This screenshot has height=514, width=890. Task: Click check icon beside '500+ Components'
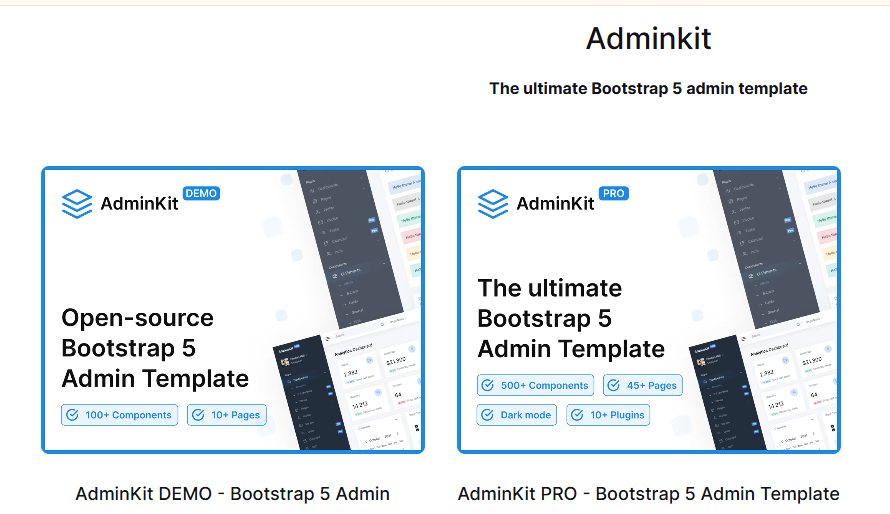coord(488,385)
